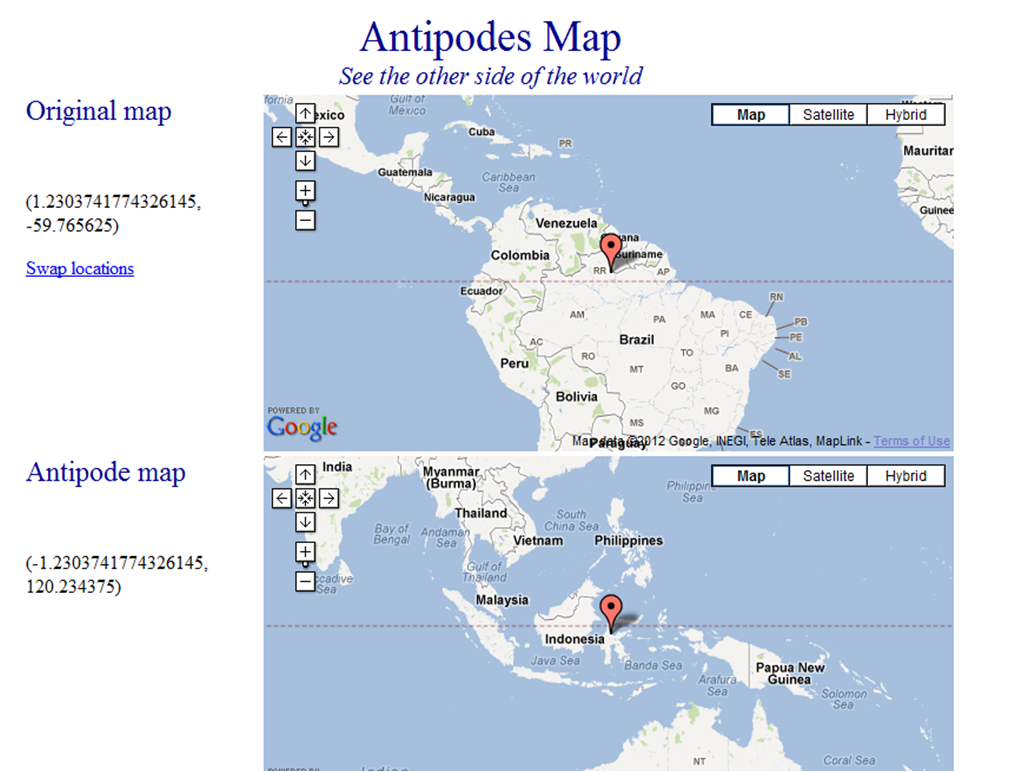Click the pan down arrow on antipode map

pos(305,521)
